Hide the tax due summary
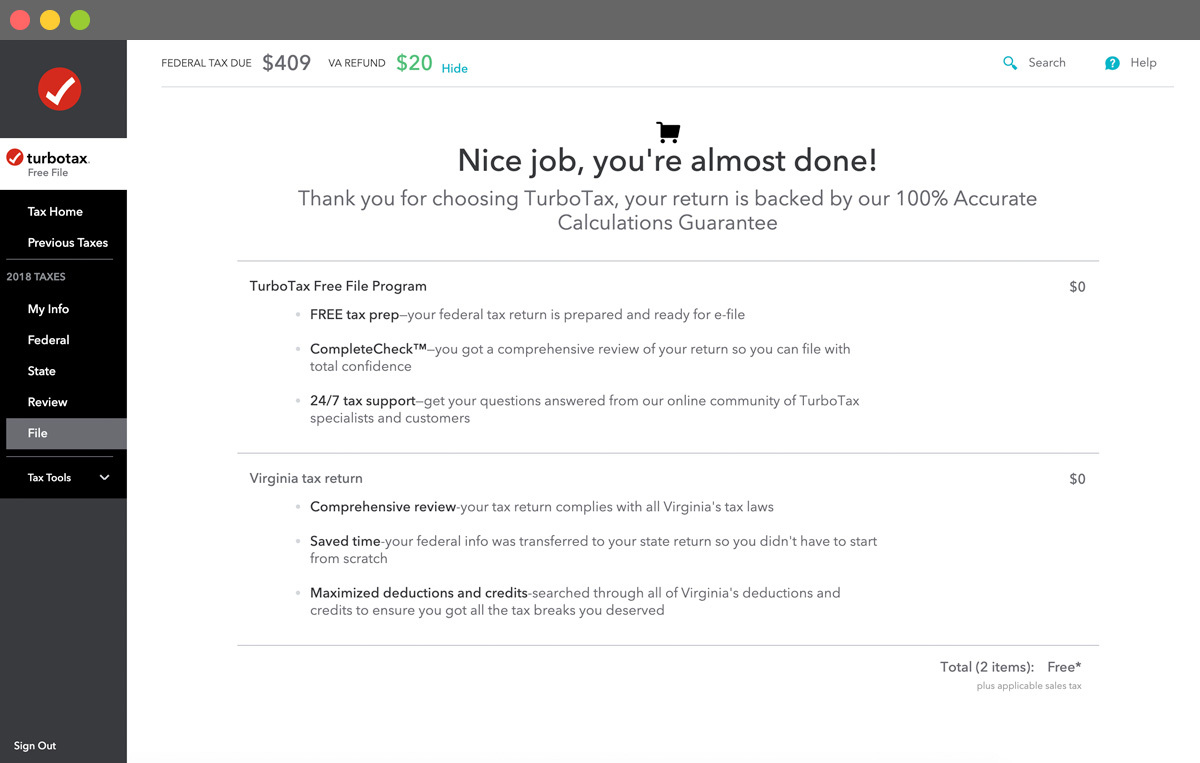Screen dimensions: 1200x763 pos(455,68)
